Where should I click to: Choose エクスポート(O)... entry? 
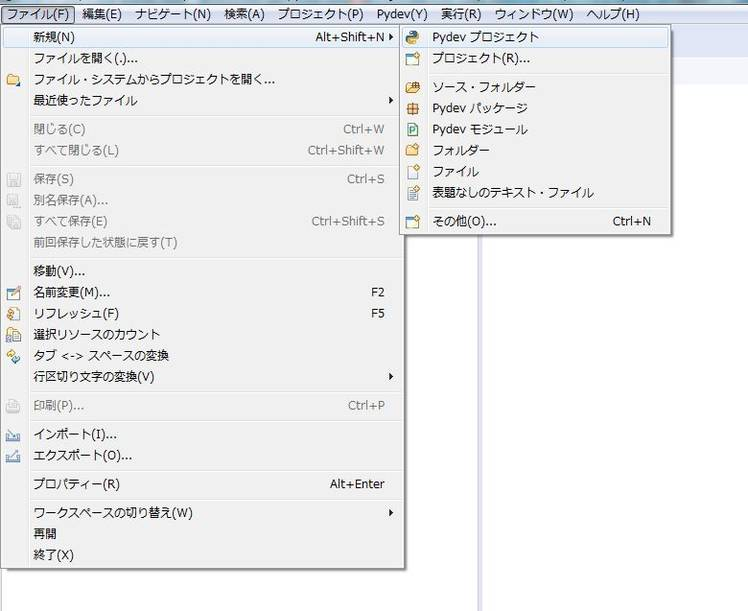coord(202,456)
